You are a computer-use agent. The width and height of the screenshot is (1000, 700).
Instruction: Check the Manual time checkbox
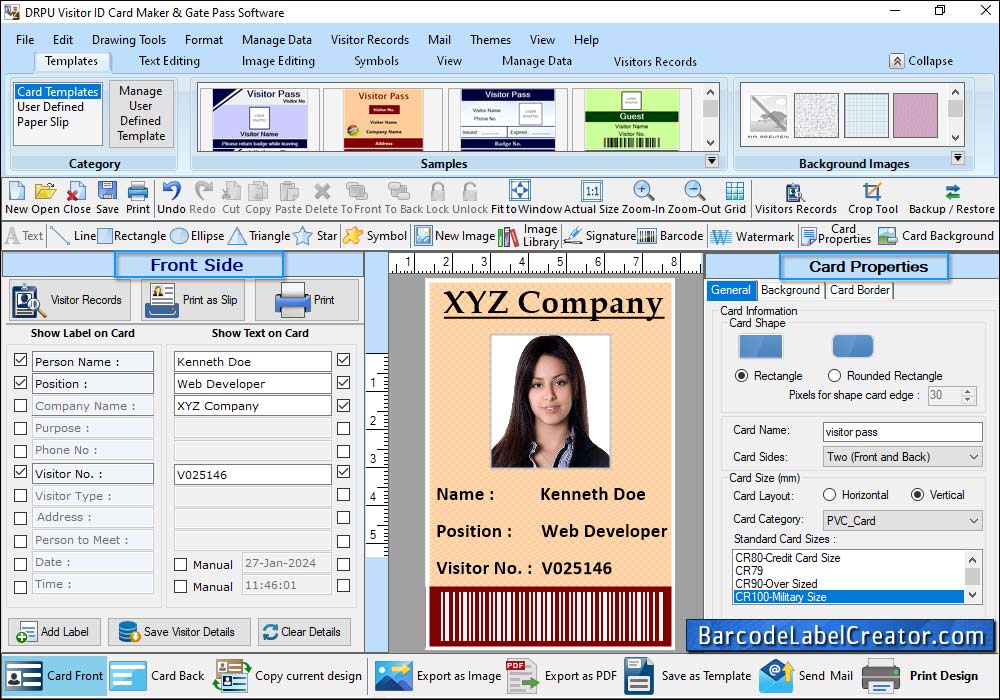pos(180,587)
